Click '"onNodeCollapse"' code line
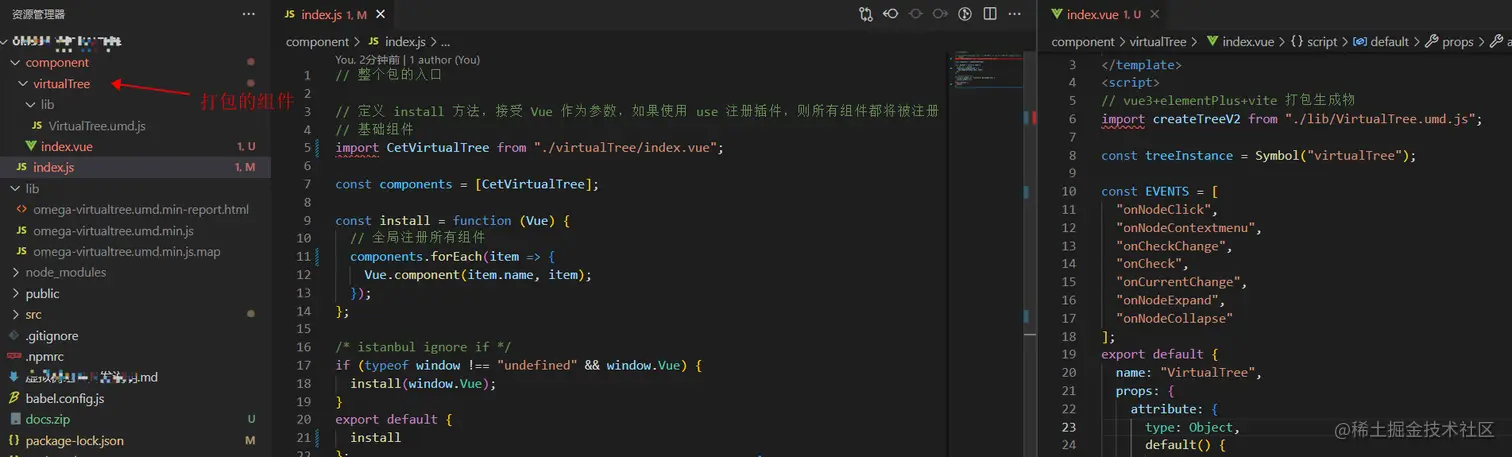 click(x=1175, y=318)
